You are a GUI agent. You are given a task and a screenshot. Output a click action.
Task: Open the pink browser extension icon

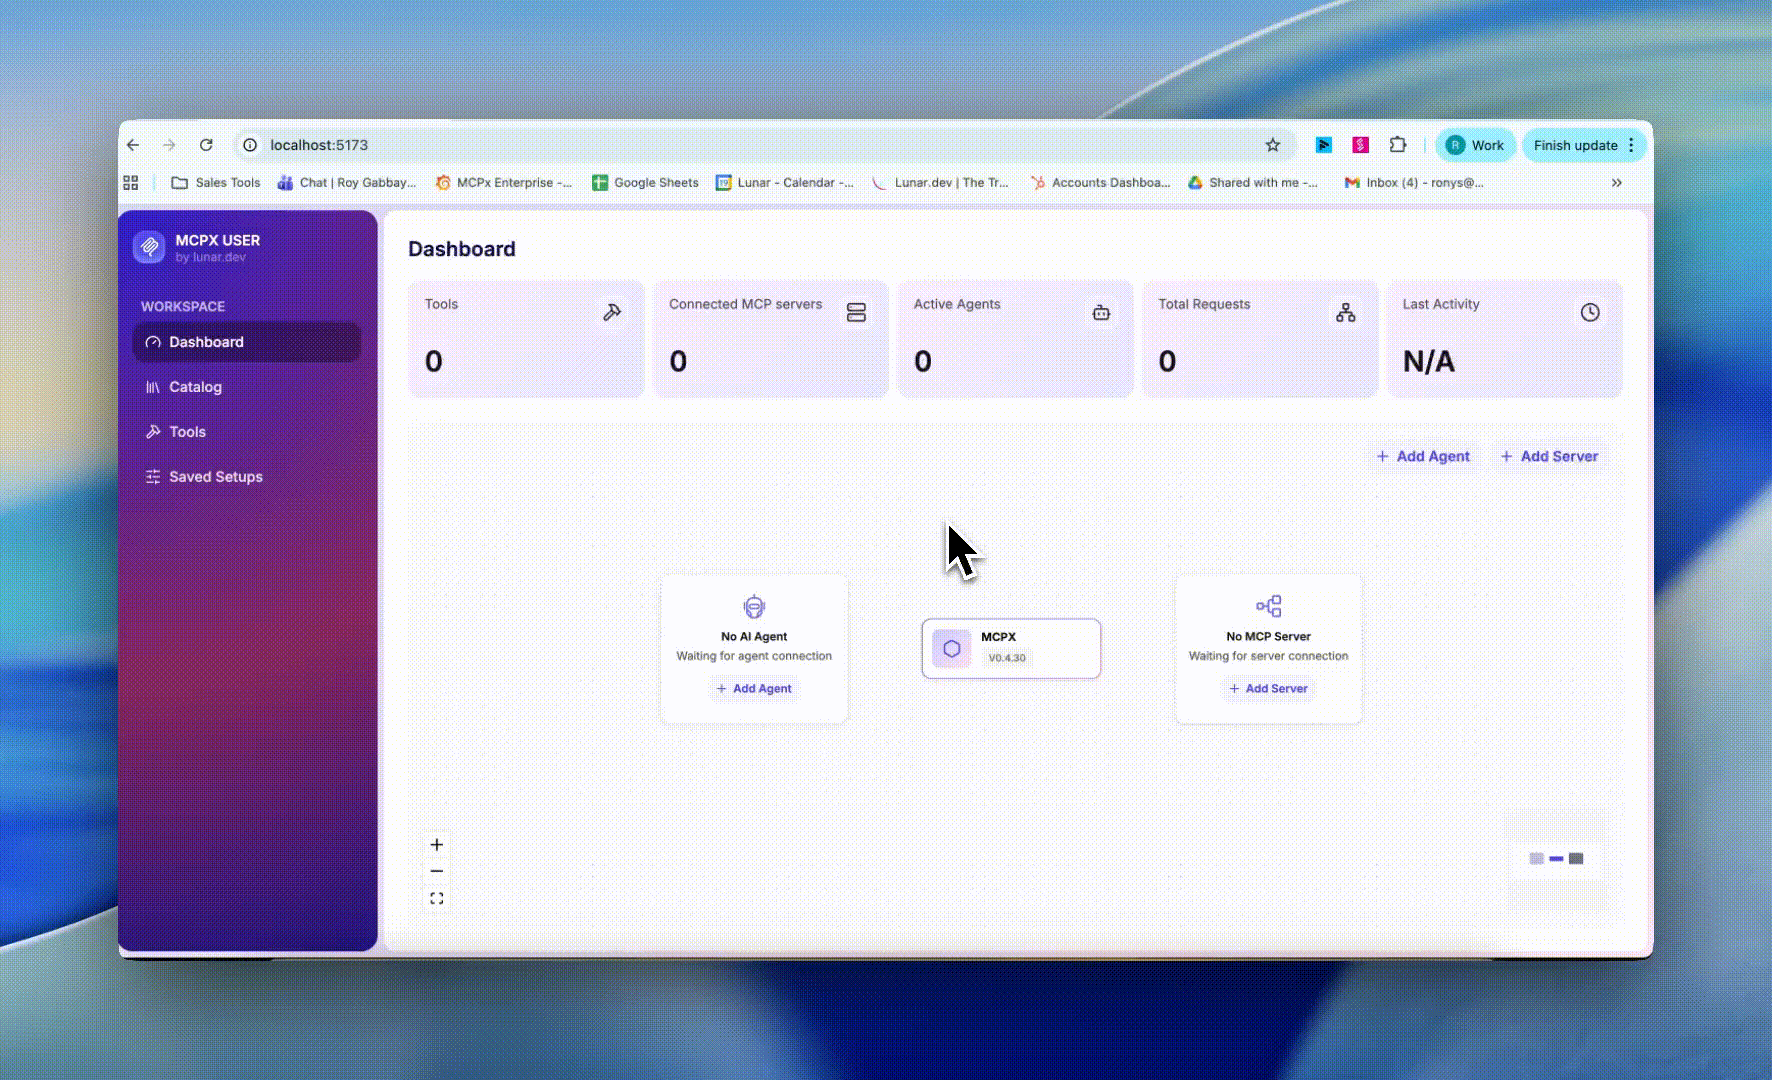1360,145
